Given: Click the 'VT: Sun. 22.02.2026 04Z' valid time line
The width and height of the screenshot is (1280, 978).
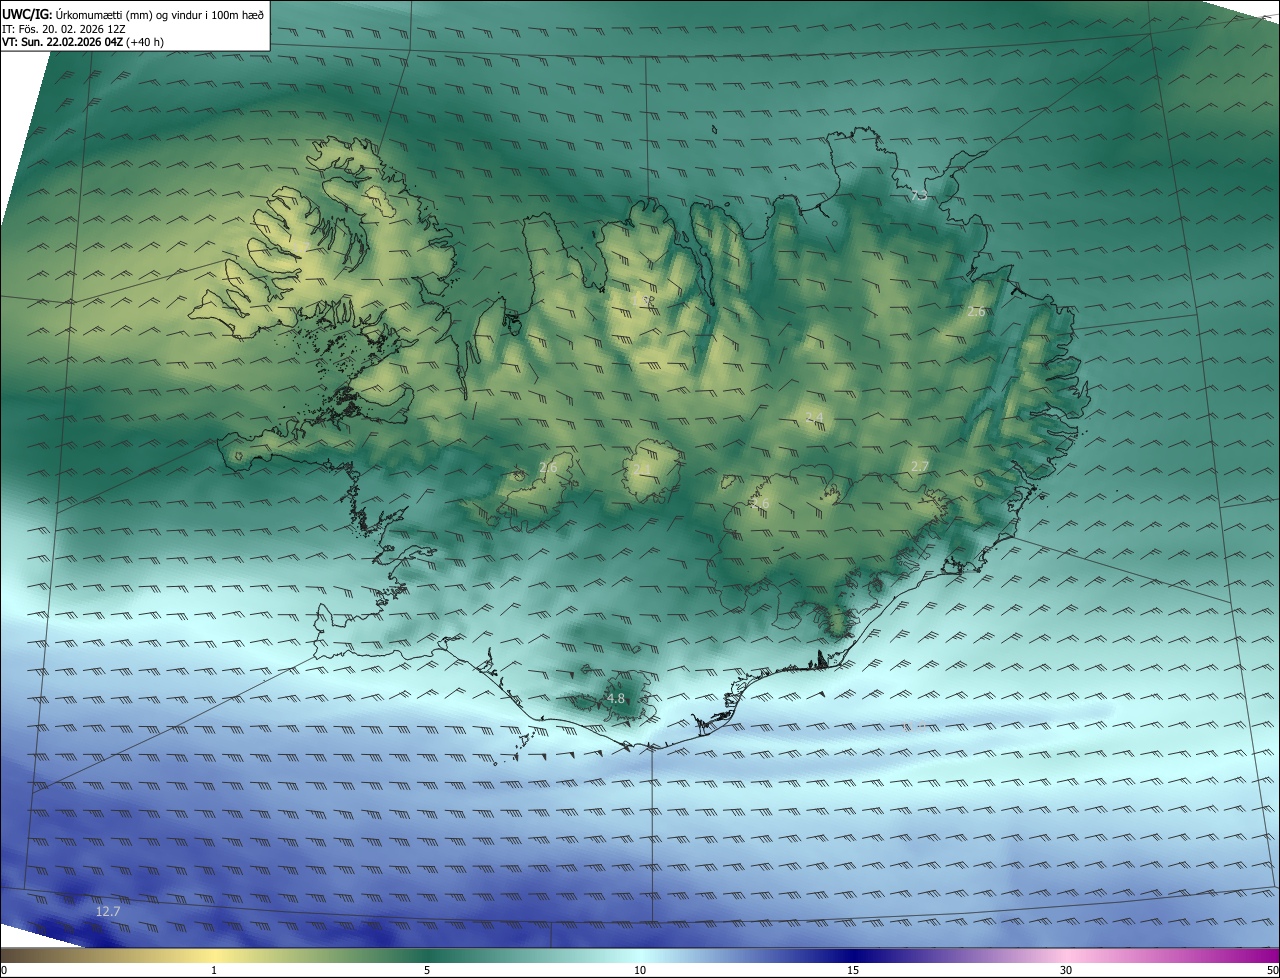Looking at the screenshot, I should tap(62, 42).
